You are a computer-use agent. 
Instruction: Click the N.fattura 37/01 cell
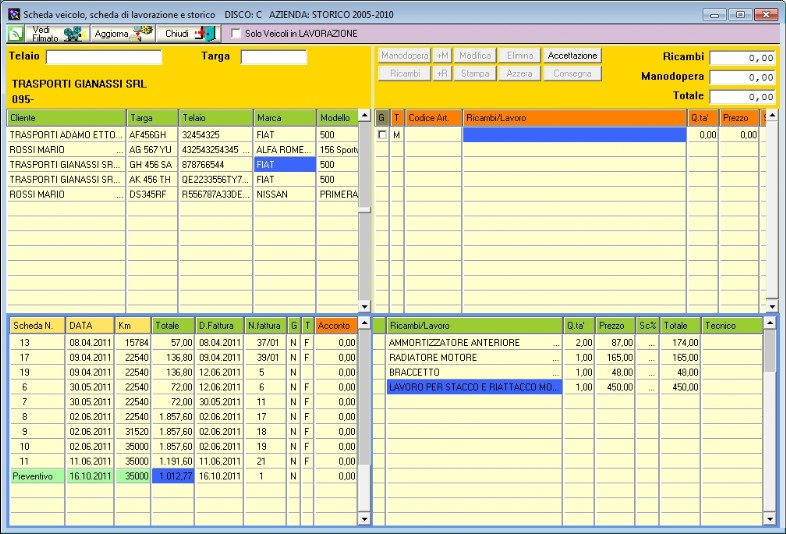(x=265, y=342)
